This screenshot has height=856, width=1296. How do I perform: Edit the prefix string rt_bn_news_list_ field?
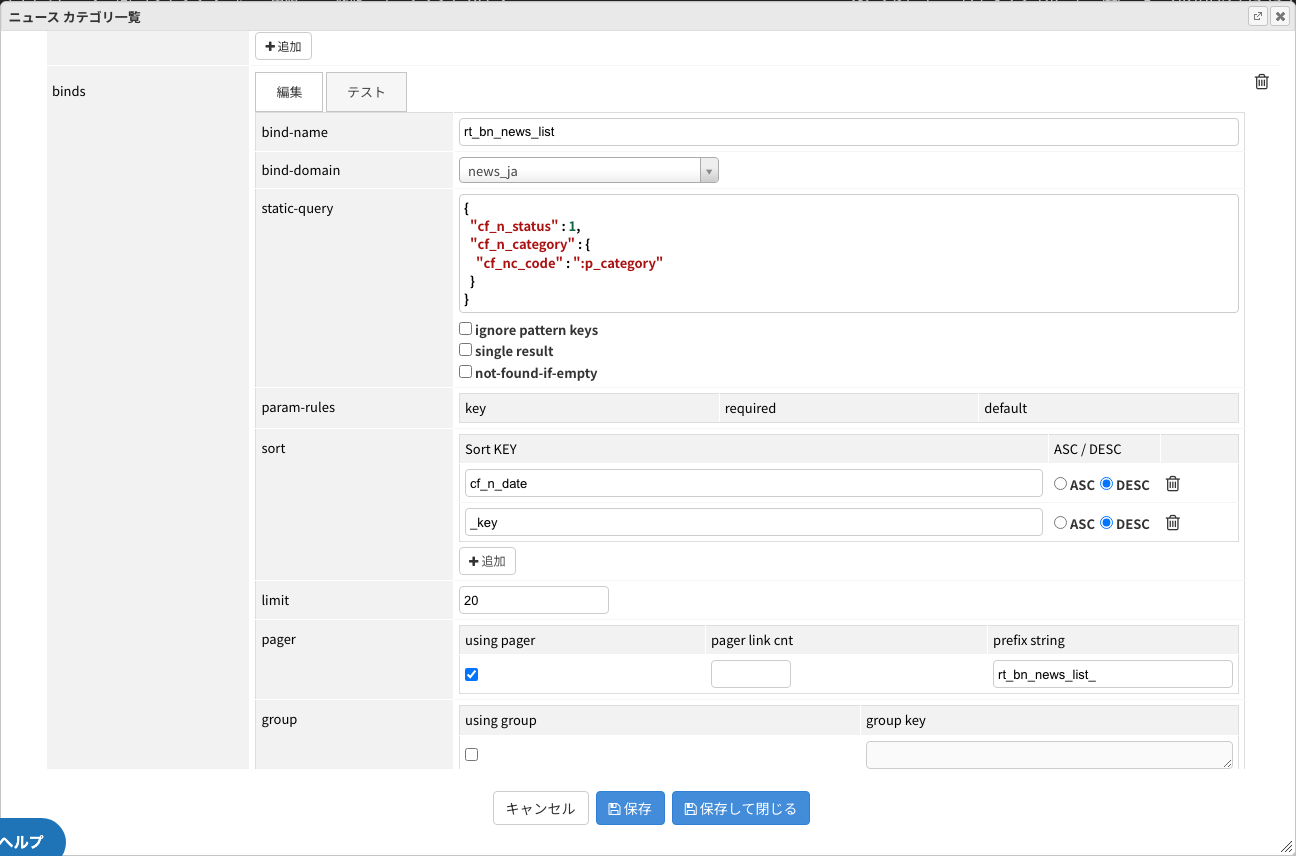1113,674
